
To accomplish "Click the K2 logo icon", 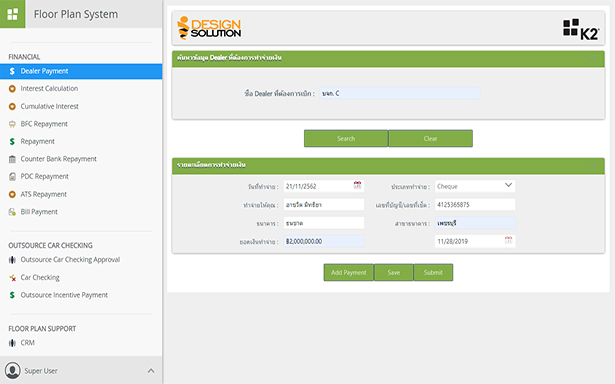I will 581,29.
